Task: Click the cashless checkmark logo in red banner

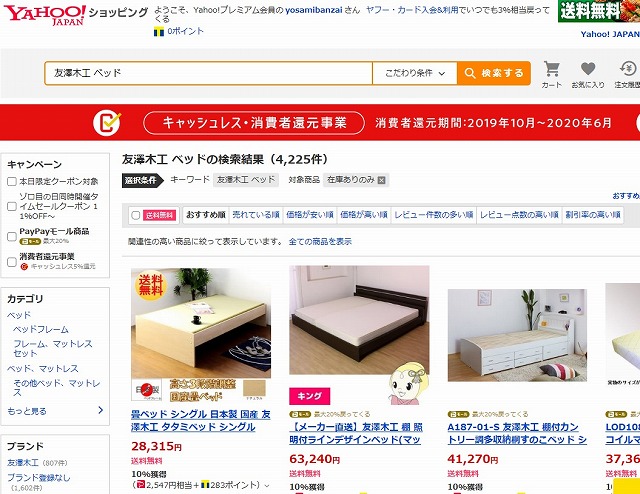Action: pos(107,123)
